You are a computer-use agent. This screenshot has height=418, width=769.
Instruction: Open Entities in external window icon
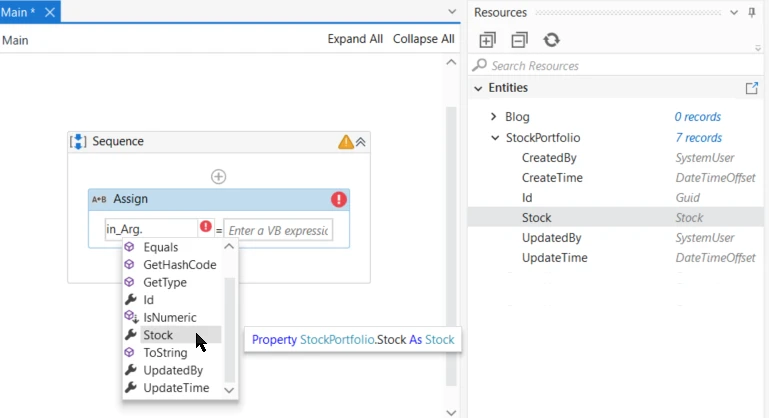(751, 88)
